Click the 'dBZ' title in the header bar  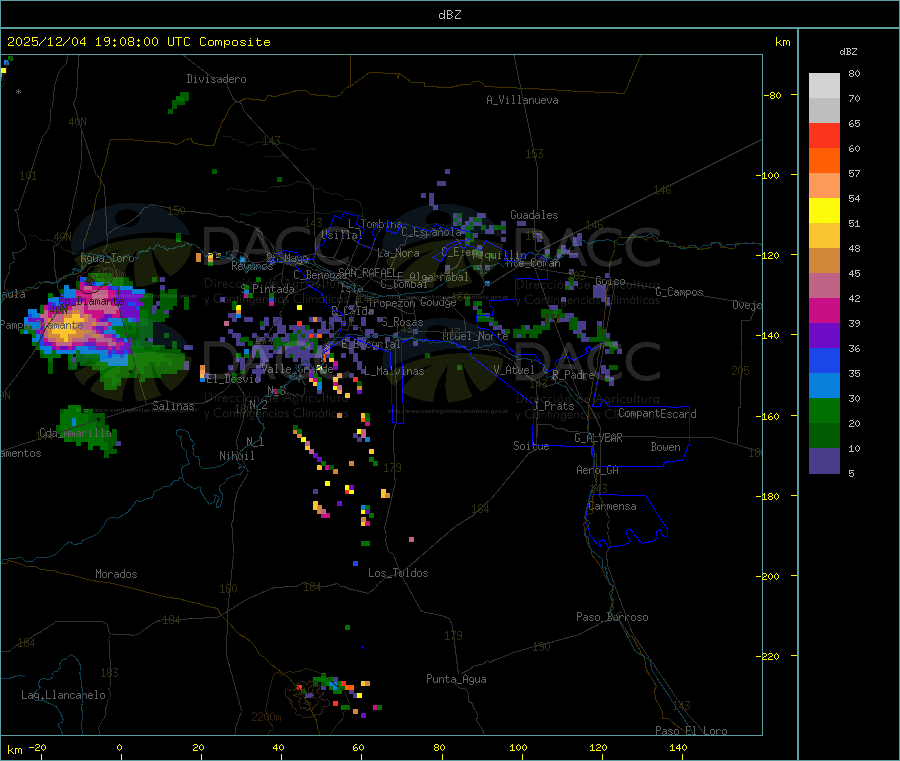[x=449, y=15]
